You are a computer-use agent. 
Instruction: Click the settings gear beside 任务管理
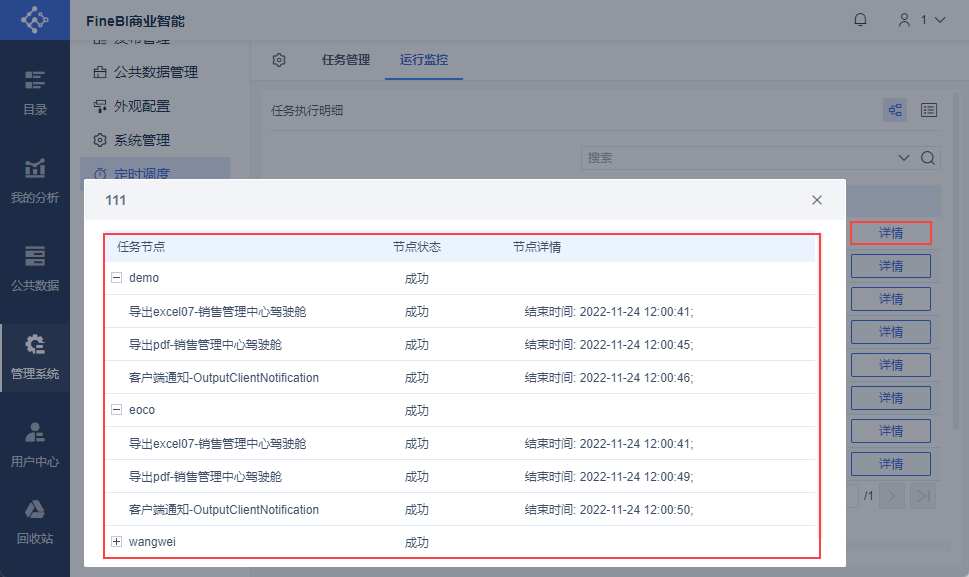coord(279,60)
